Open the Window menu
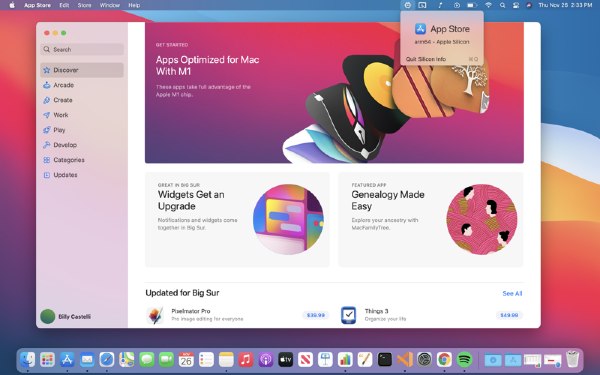The image size is (600, 375). [x=110, y=5]
